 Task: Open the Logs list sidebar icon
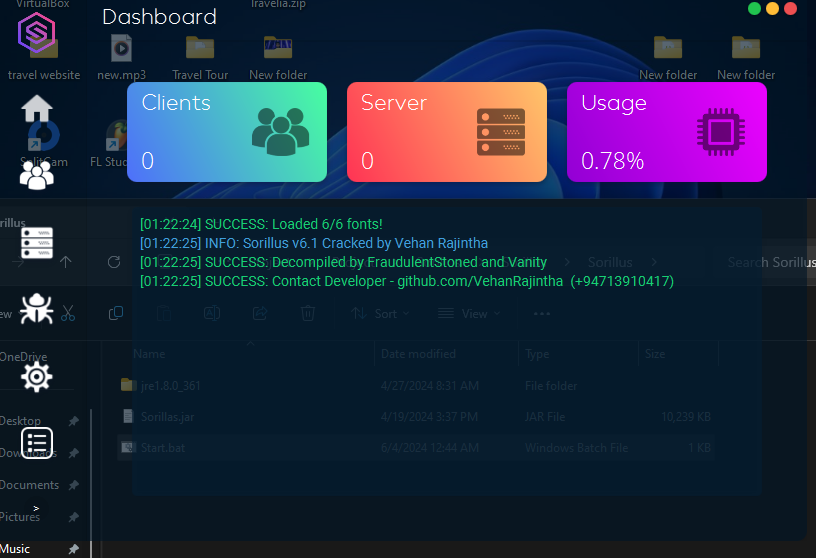(x=36, y=442)
